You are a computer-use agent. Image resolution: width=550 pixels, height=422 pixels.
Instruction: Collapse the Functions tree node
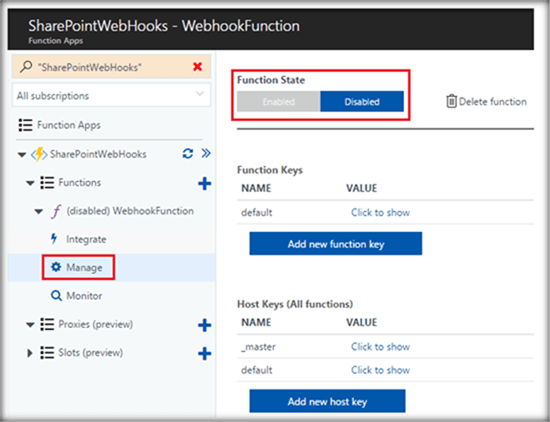30,183
